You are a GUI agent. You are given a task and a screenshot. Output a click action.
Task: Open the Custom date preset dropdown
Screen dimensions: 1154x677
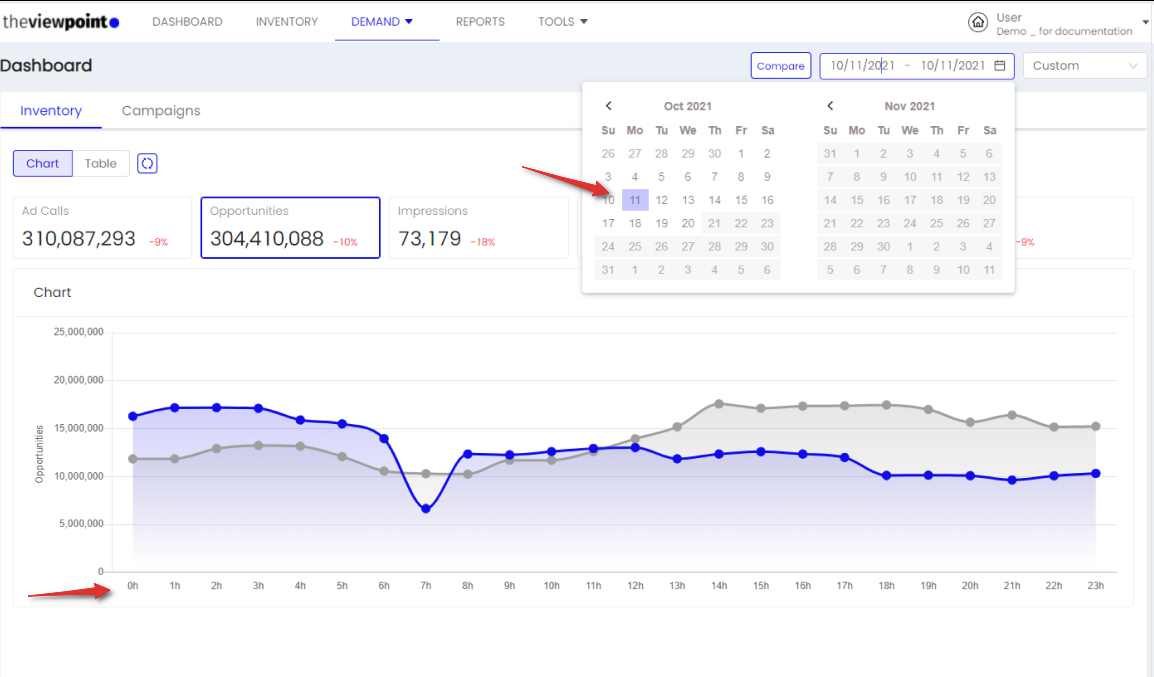click(1085, 65)
